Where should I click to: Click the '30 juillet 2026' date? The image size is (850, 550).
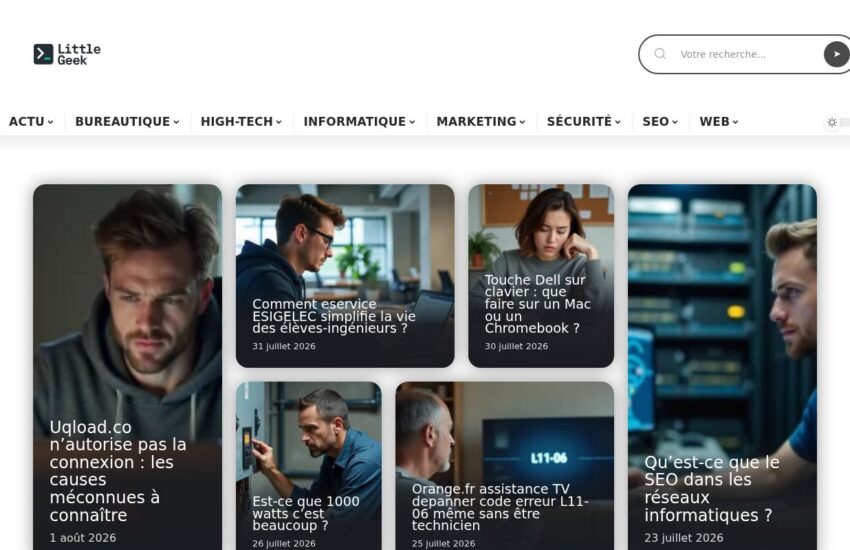pos(516,346)
